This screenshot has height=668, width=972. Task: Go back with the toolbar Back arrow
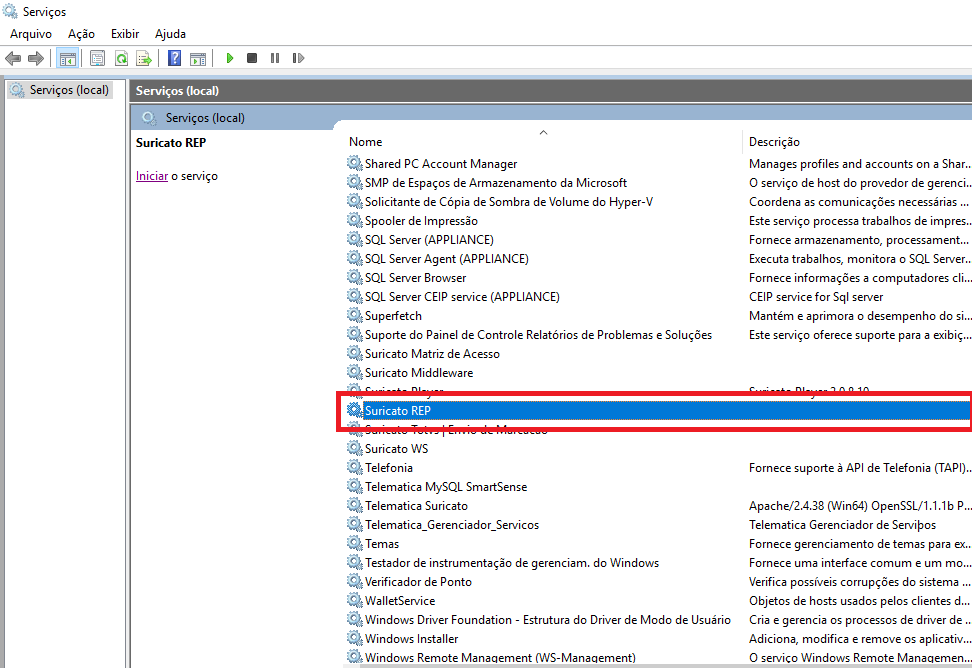pos(12,58)
